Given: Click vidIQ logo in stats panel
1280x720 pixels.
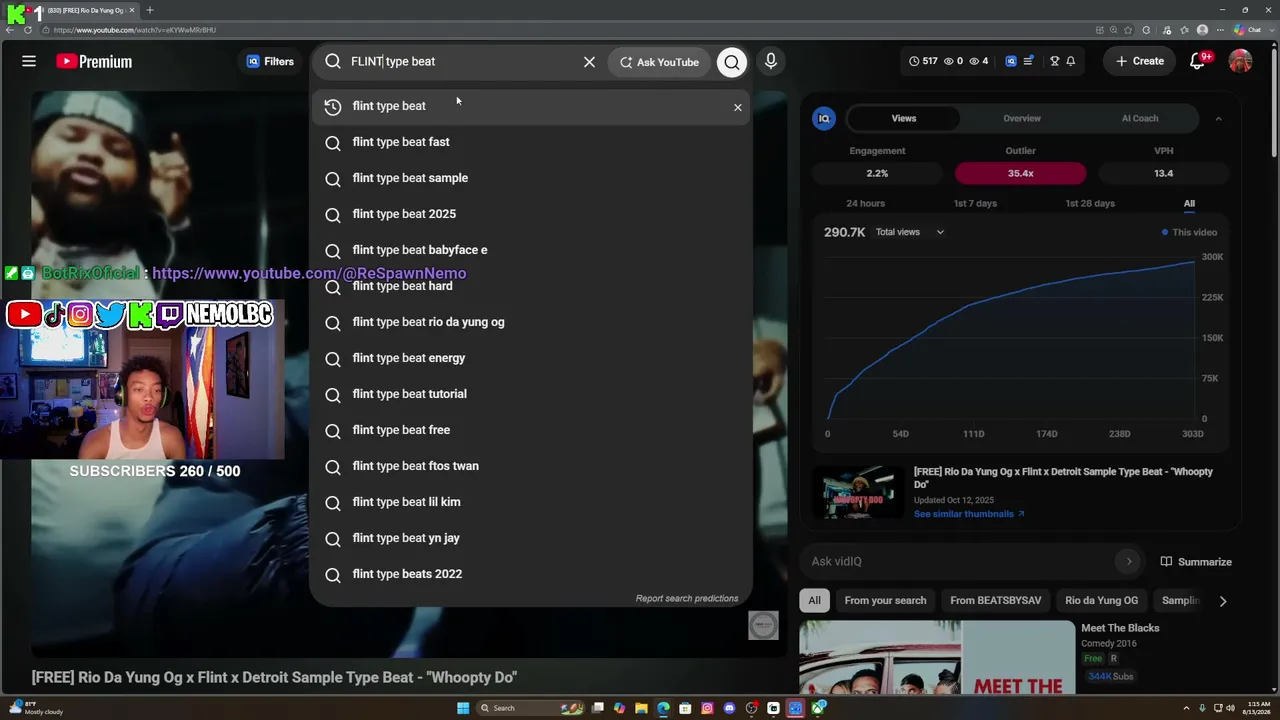Looking at the screenshot, I should (x=824, y=118).
